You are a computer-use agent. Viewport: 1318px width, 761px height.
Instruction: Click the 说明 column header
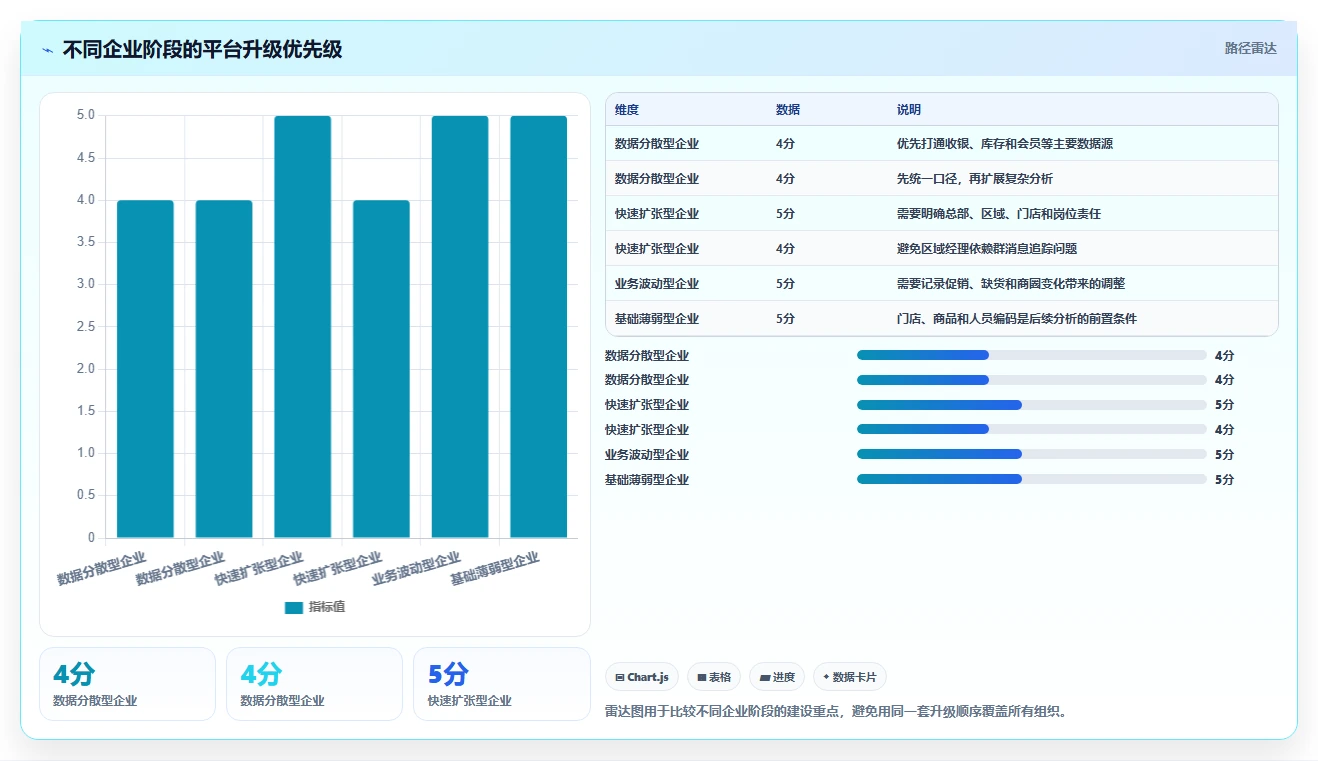[x=909, y=110]
